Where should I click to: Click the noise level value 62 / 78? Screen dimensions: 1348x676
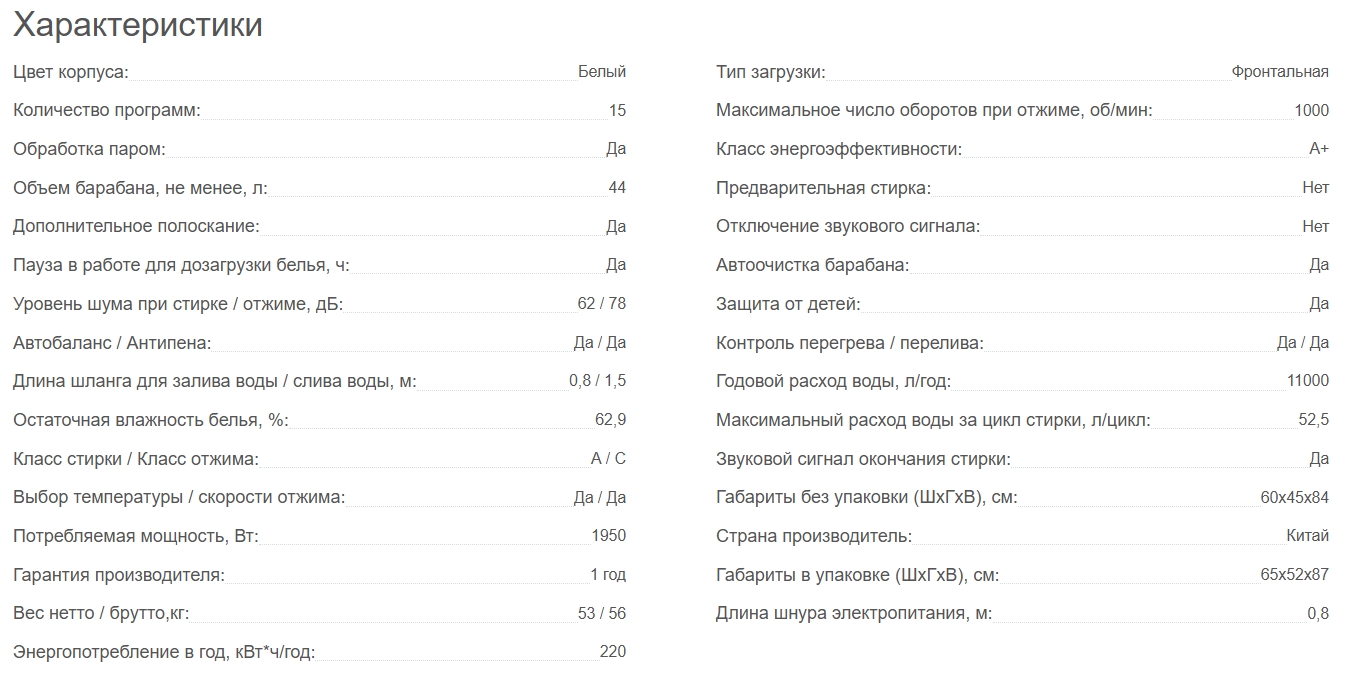coord(603,304)
